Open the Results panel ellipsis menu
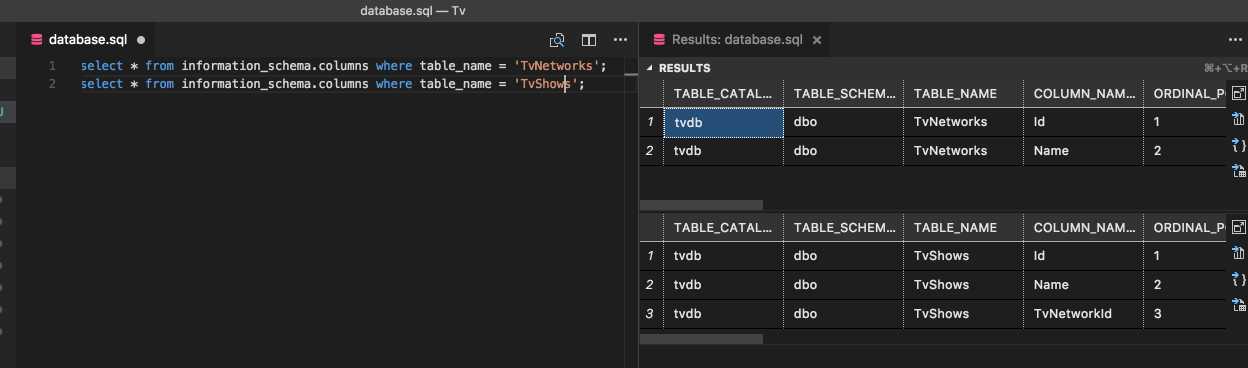 pyautogui.click(x=1235, y=40)
